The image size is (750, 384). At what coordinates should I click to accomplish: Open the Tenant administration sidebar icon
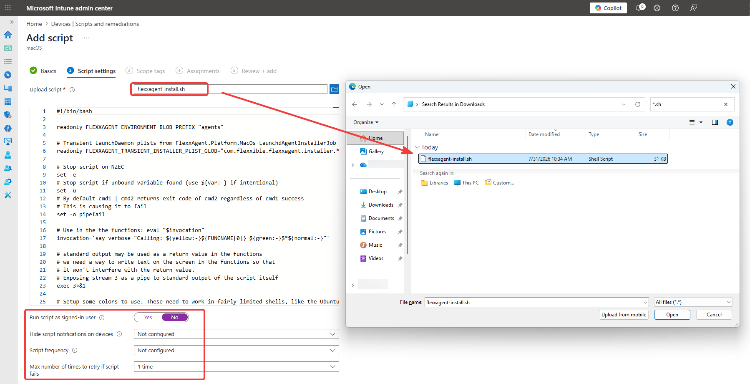pyautogui.click(x=8, y=182)
